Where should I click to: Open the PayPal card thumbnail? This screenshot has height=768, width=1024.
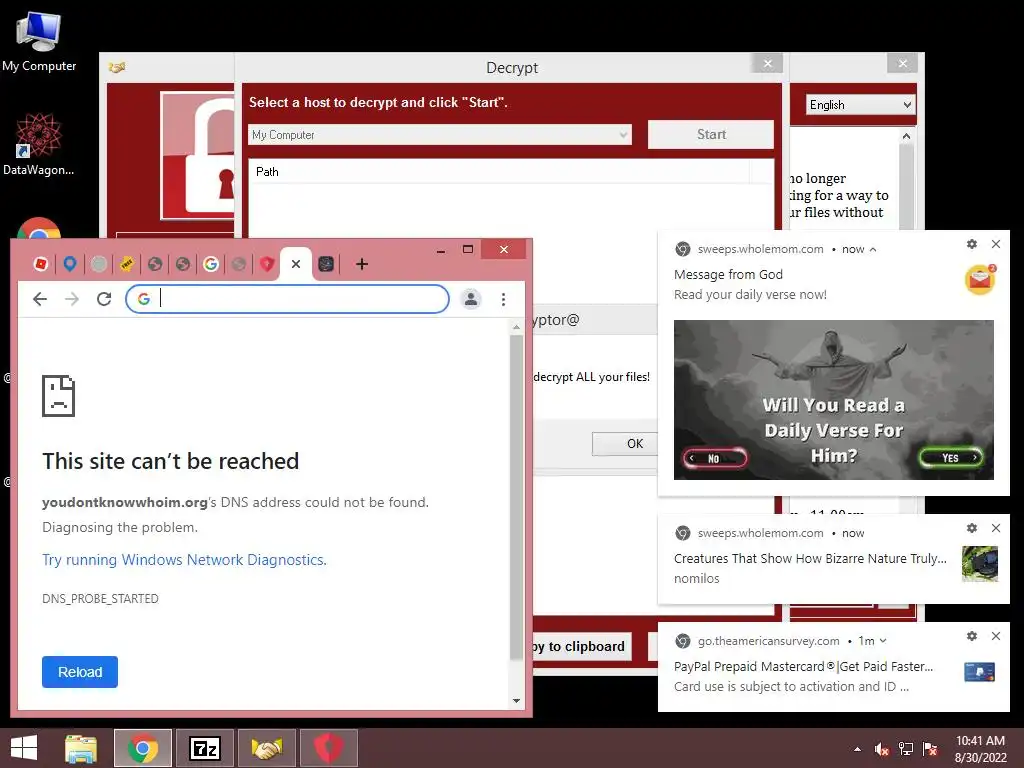pos(980,672)
